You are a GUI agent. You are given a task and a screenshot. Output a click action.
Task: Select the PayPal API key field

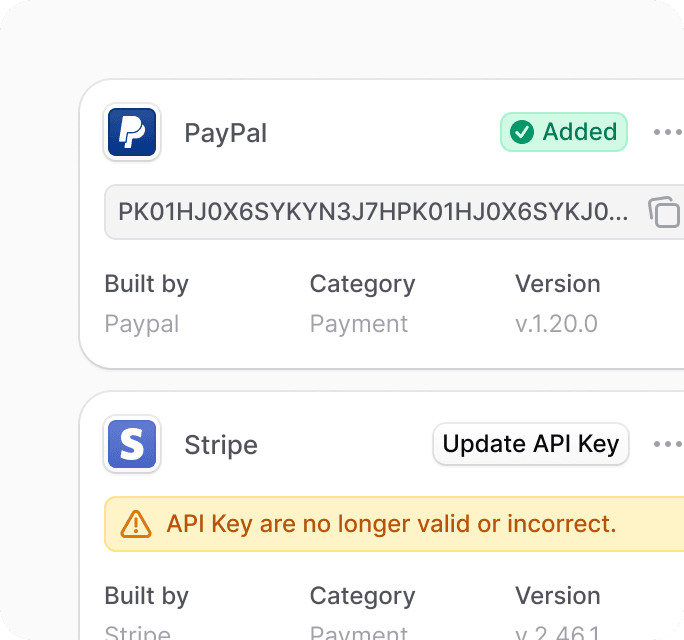click(x=394, y=212)
